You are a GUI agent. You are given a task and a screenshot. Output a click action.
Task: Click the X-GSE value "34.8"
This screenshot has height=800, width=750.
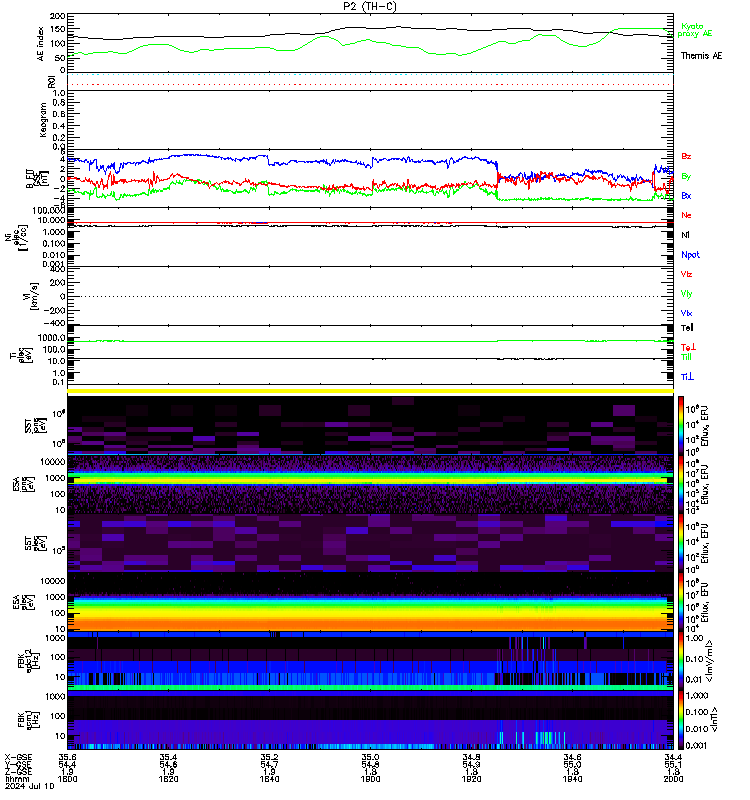(471, 758)
